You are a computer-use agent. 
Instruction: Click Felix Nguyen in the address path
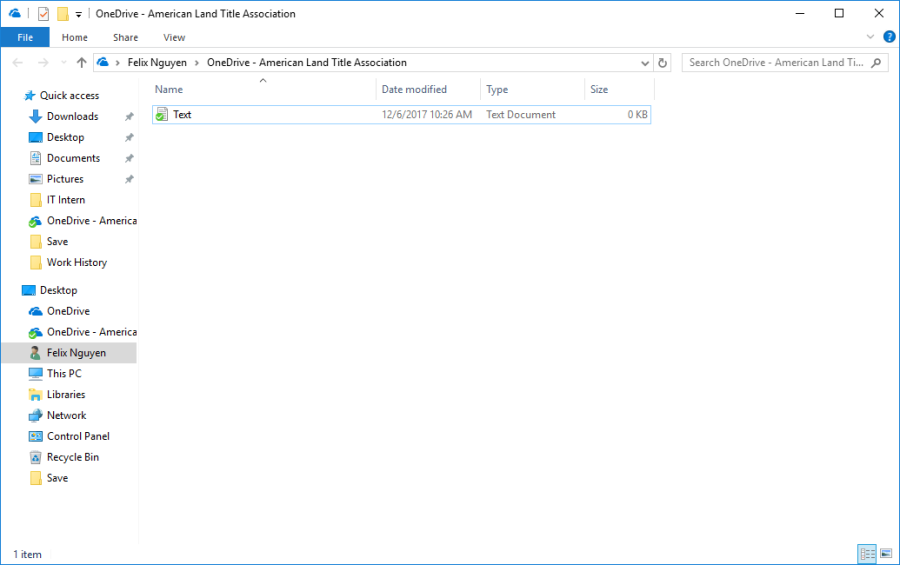point(157,63)
